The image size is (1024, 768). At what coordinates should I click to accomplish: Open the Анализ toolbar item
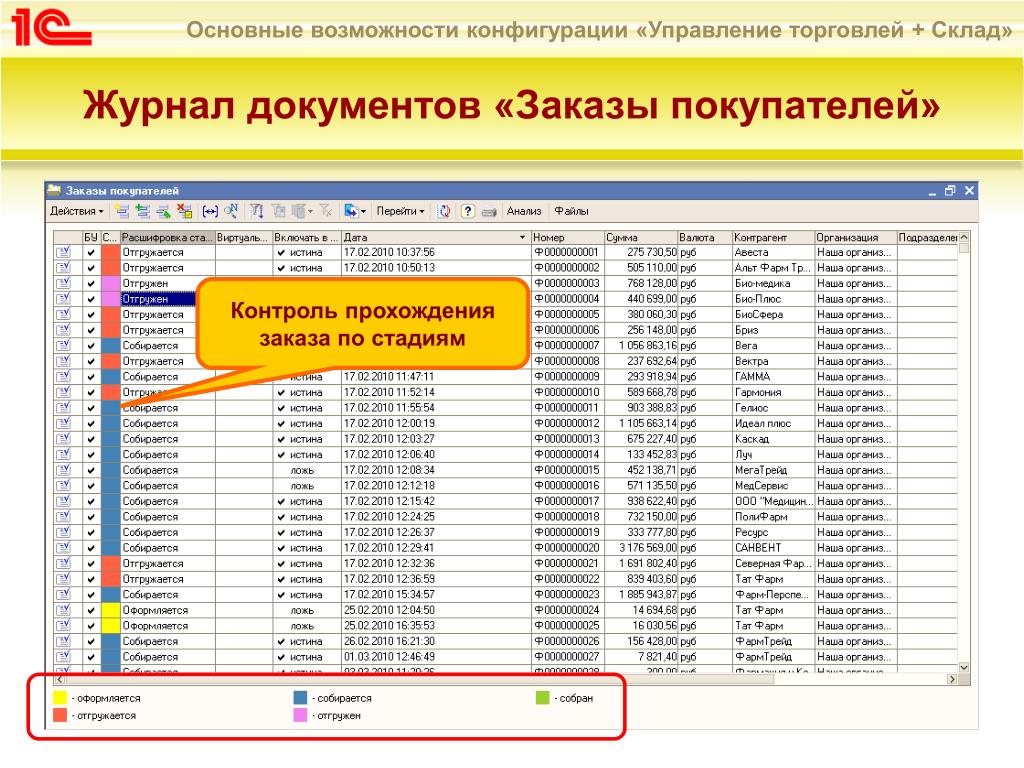click(524, 211)
